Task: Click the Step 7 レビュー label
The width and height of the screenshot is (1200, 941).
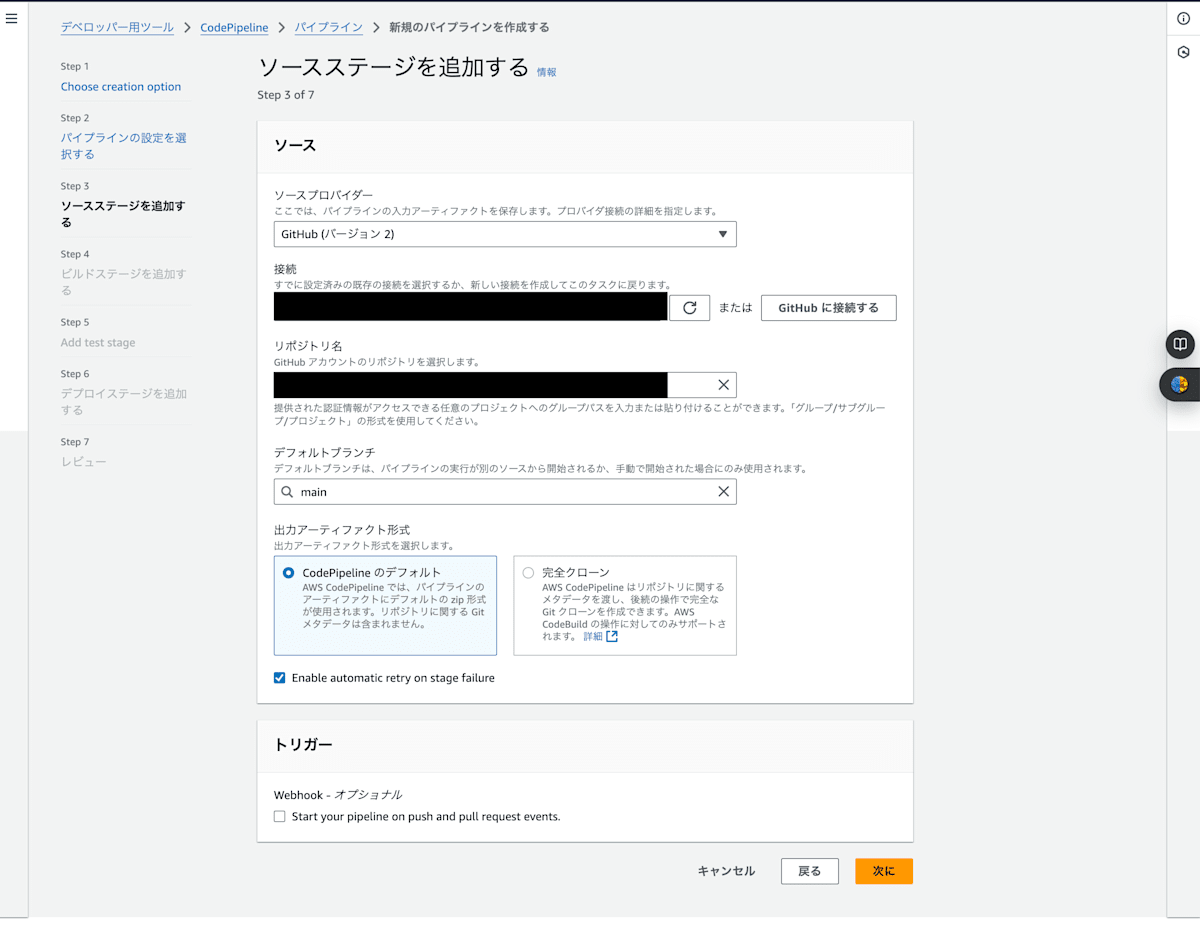Action: pyautogui.click(x=83, y=462)
